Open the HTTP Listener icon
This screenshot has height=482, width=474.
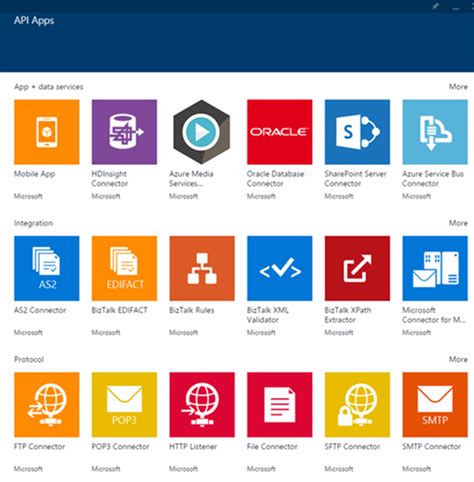(202, 405)
